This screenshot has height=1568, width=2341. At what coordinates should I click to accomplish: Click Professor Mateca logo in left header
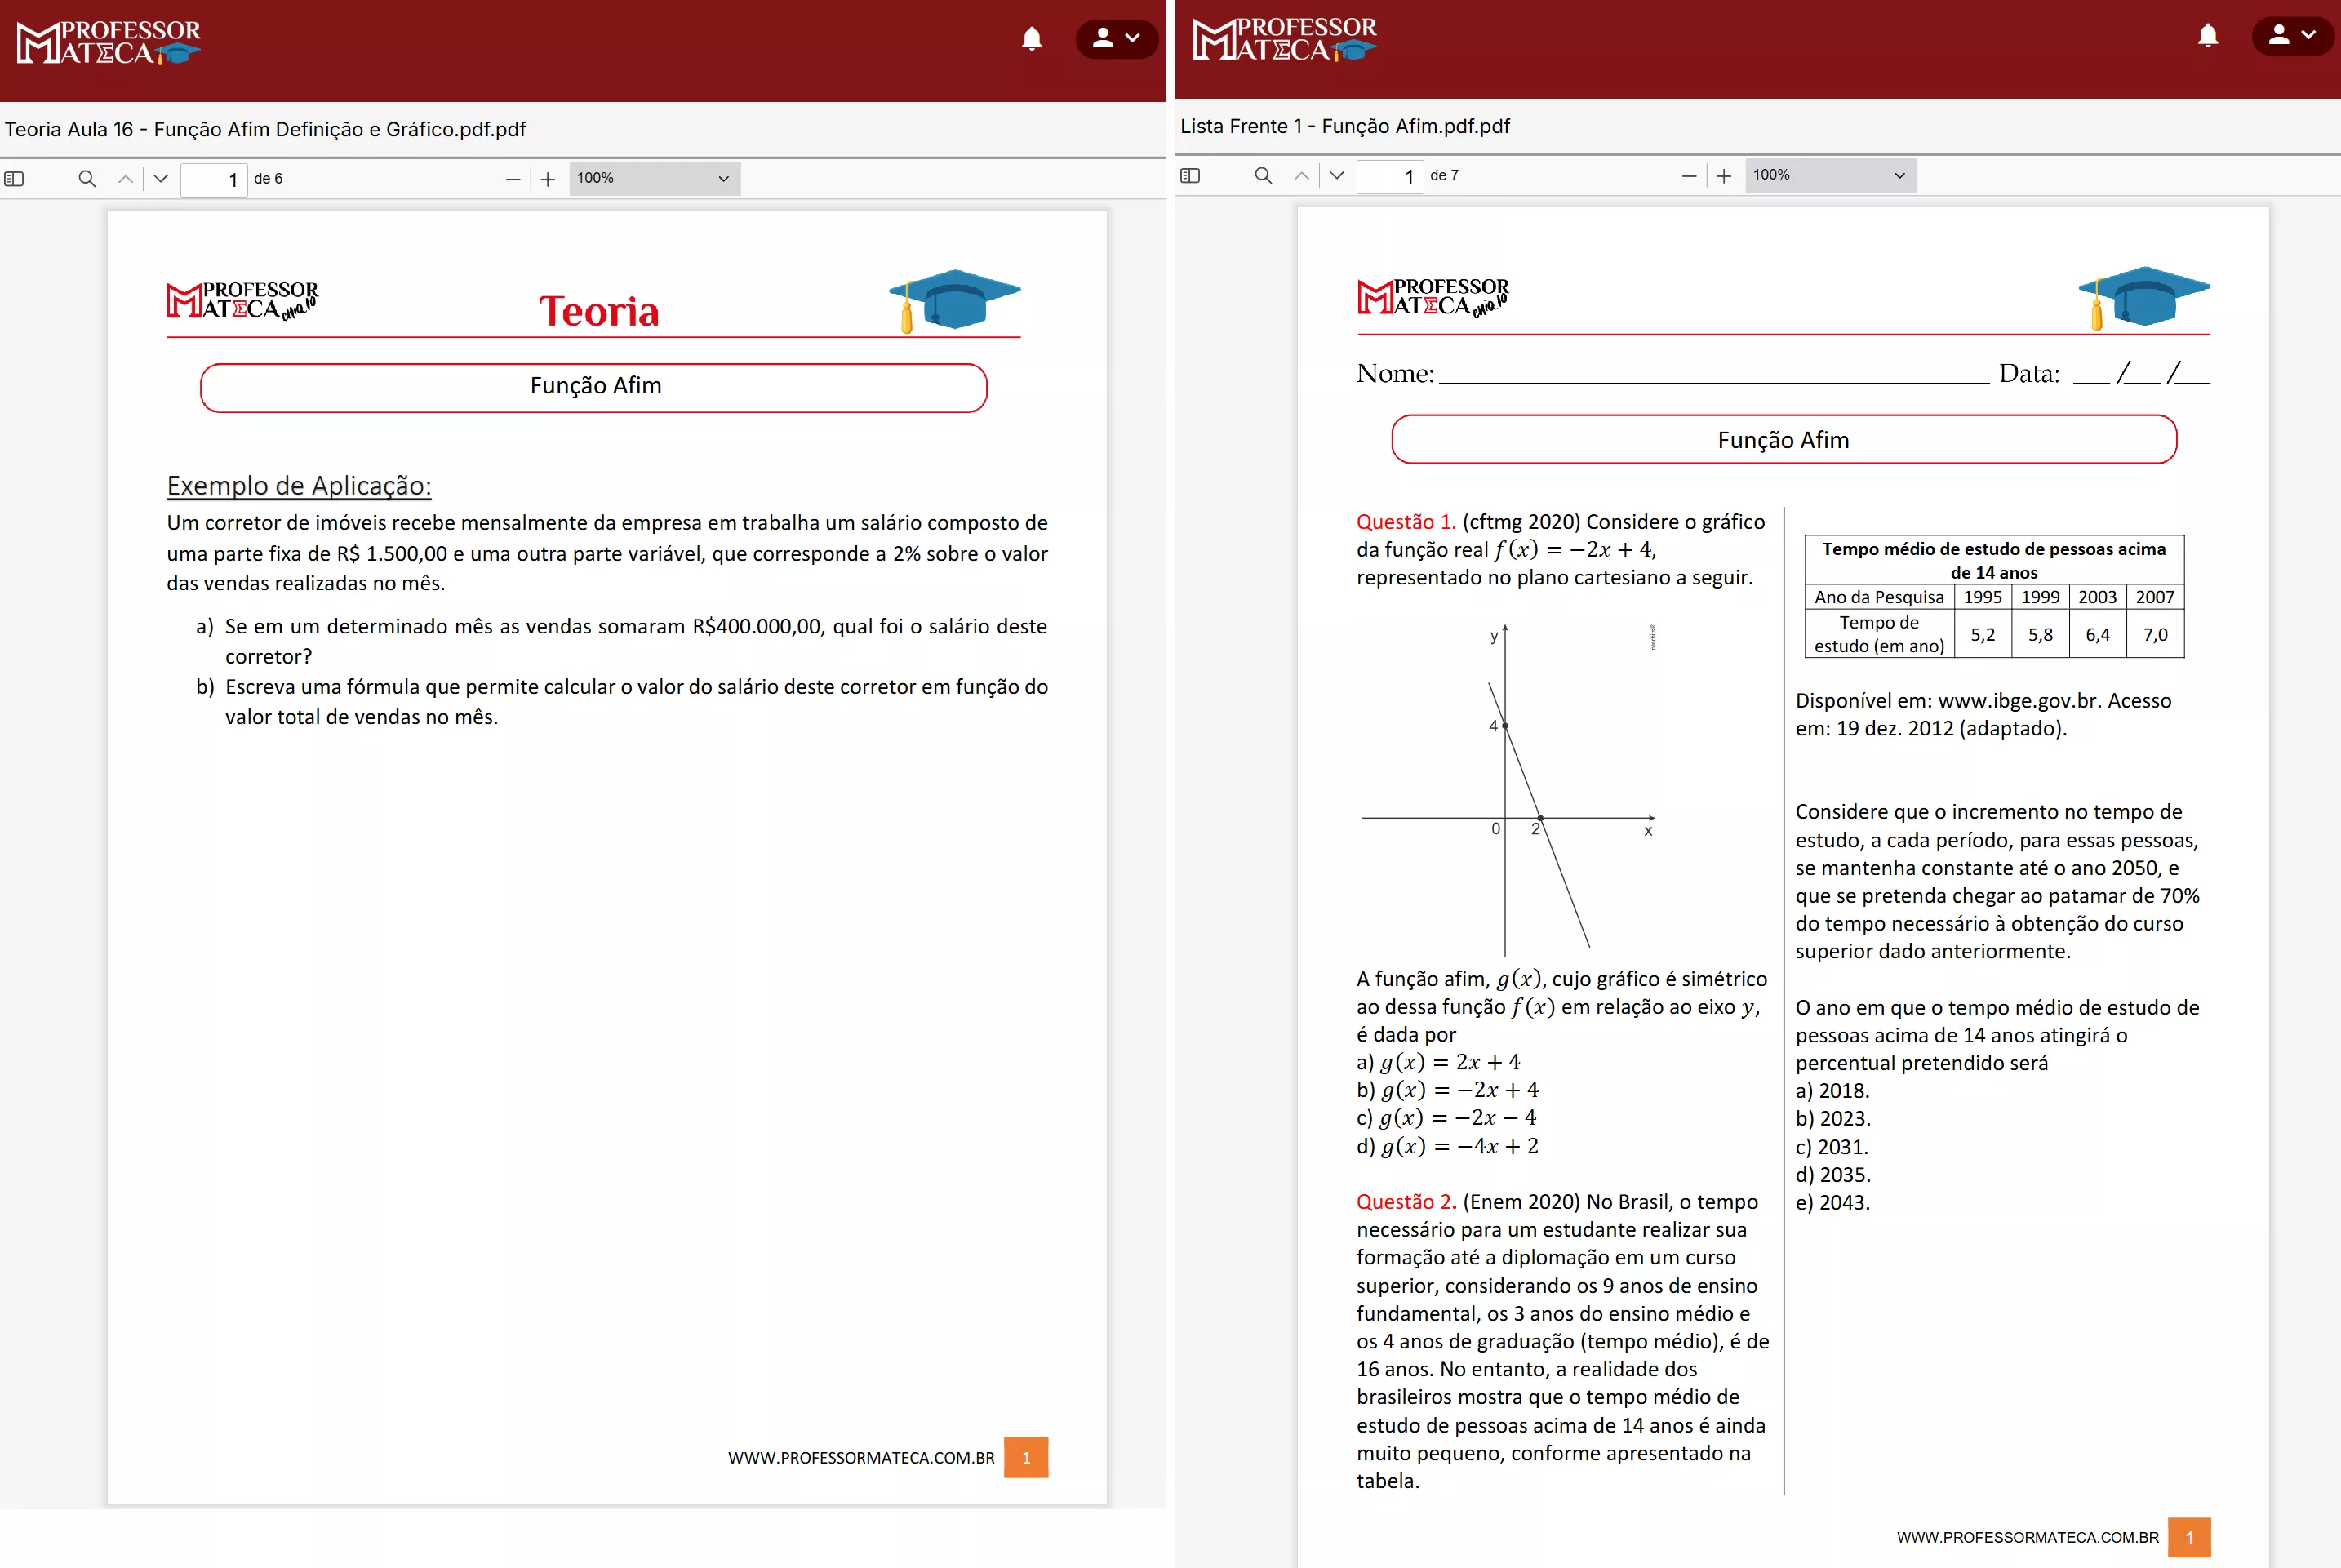point(108,43)
